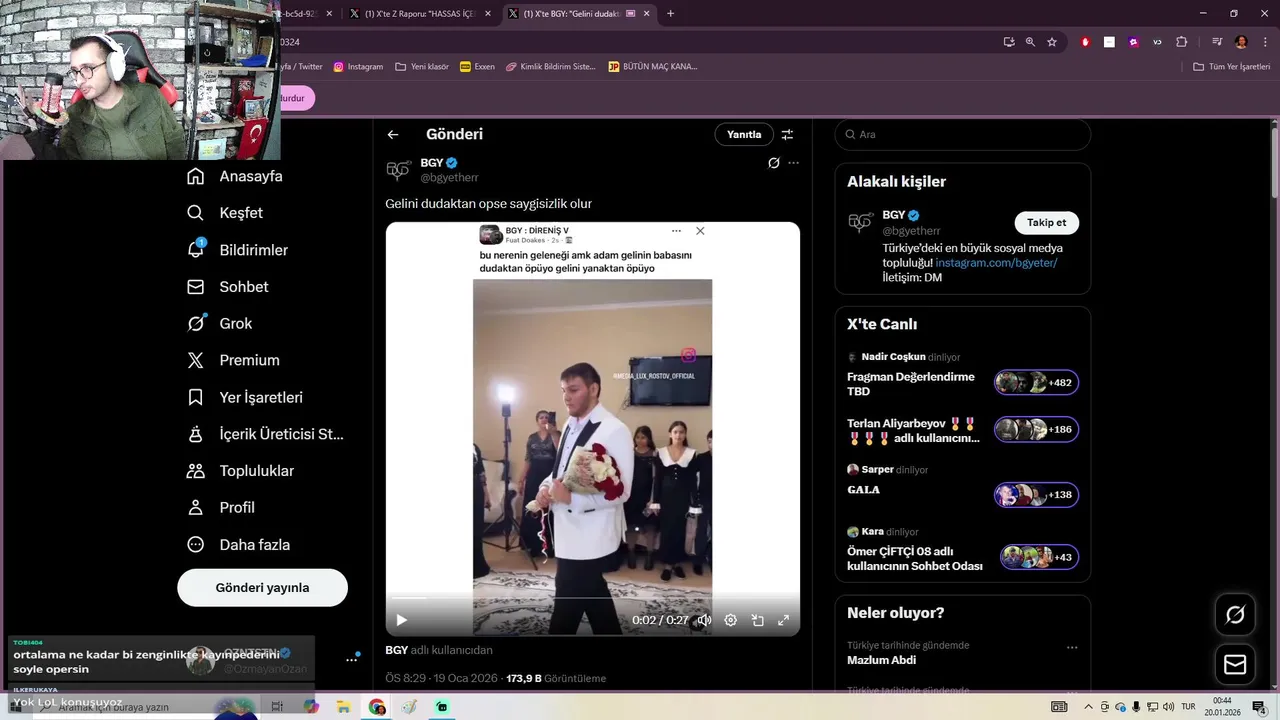Open reply sort settings icon next to Yanıtla
The image size is (1280, 720).
pyautogui.click(x=787, y=134)
